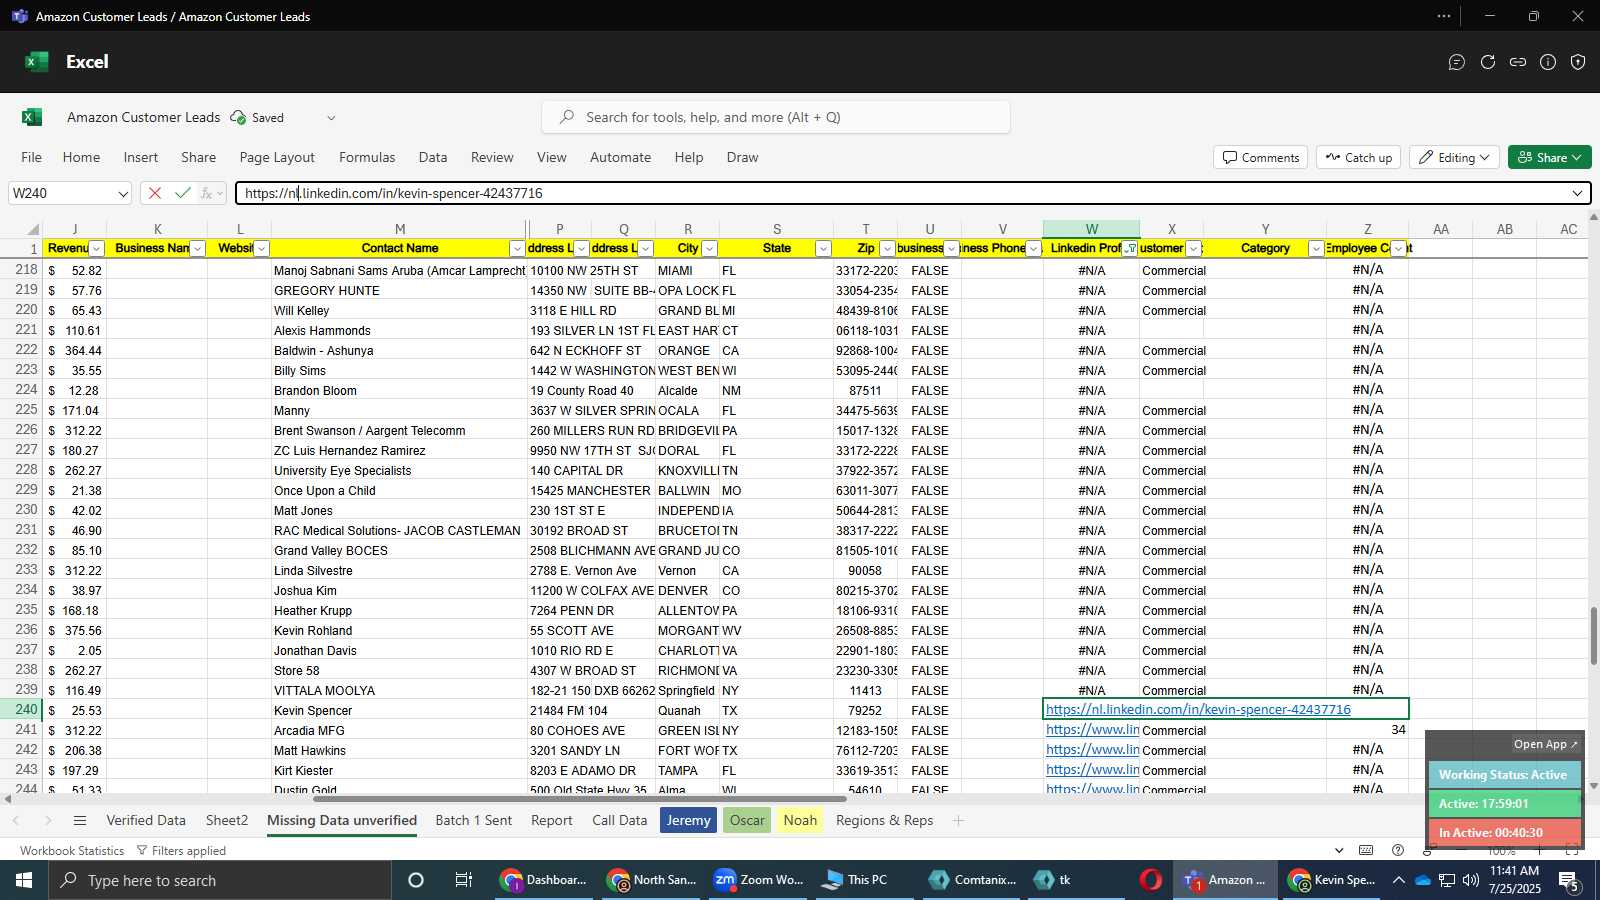Image resolution: width=1600 pixels, height=900 pixels.
Task: Open the volume control in system tray
Action: click(1471, 880)
